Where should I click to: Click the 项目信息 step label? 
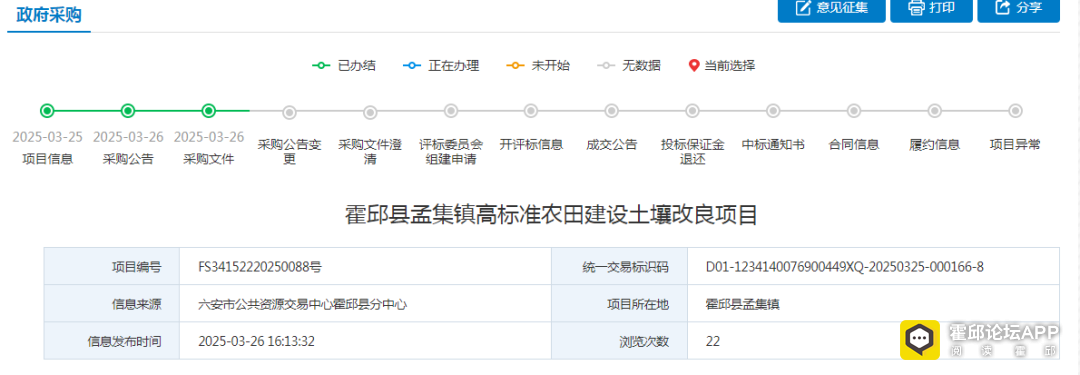(48, 159)
